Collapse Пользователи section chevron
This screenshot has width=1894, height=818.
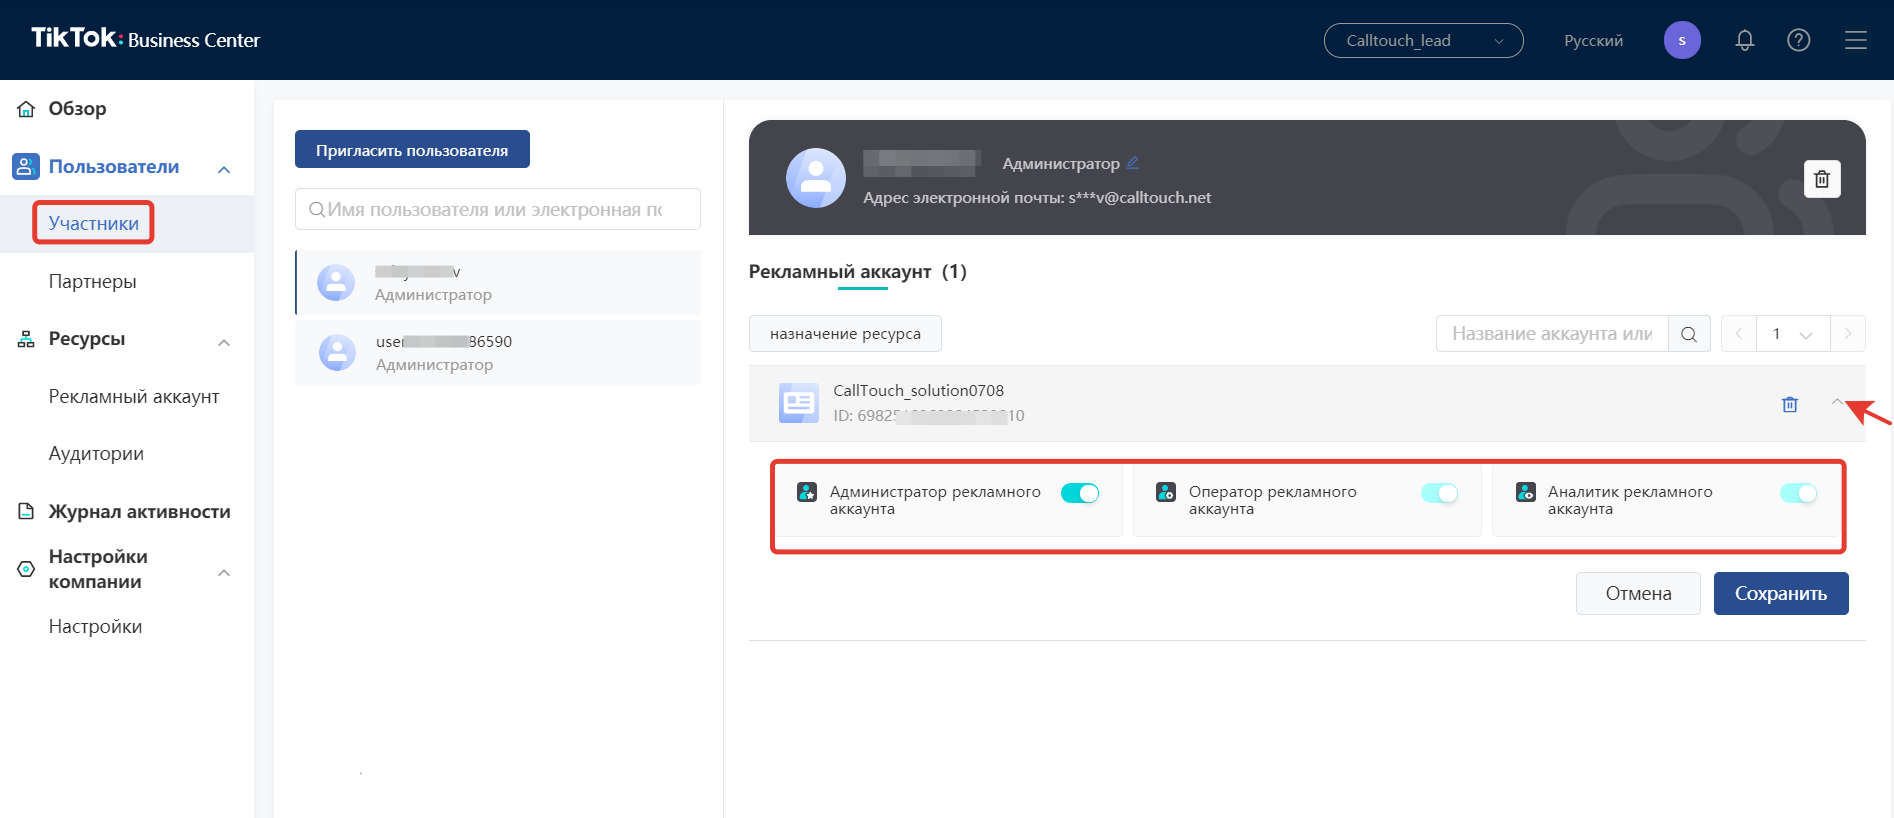pyautogui.click(x=224, y=169)
